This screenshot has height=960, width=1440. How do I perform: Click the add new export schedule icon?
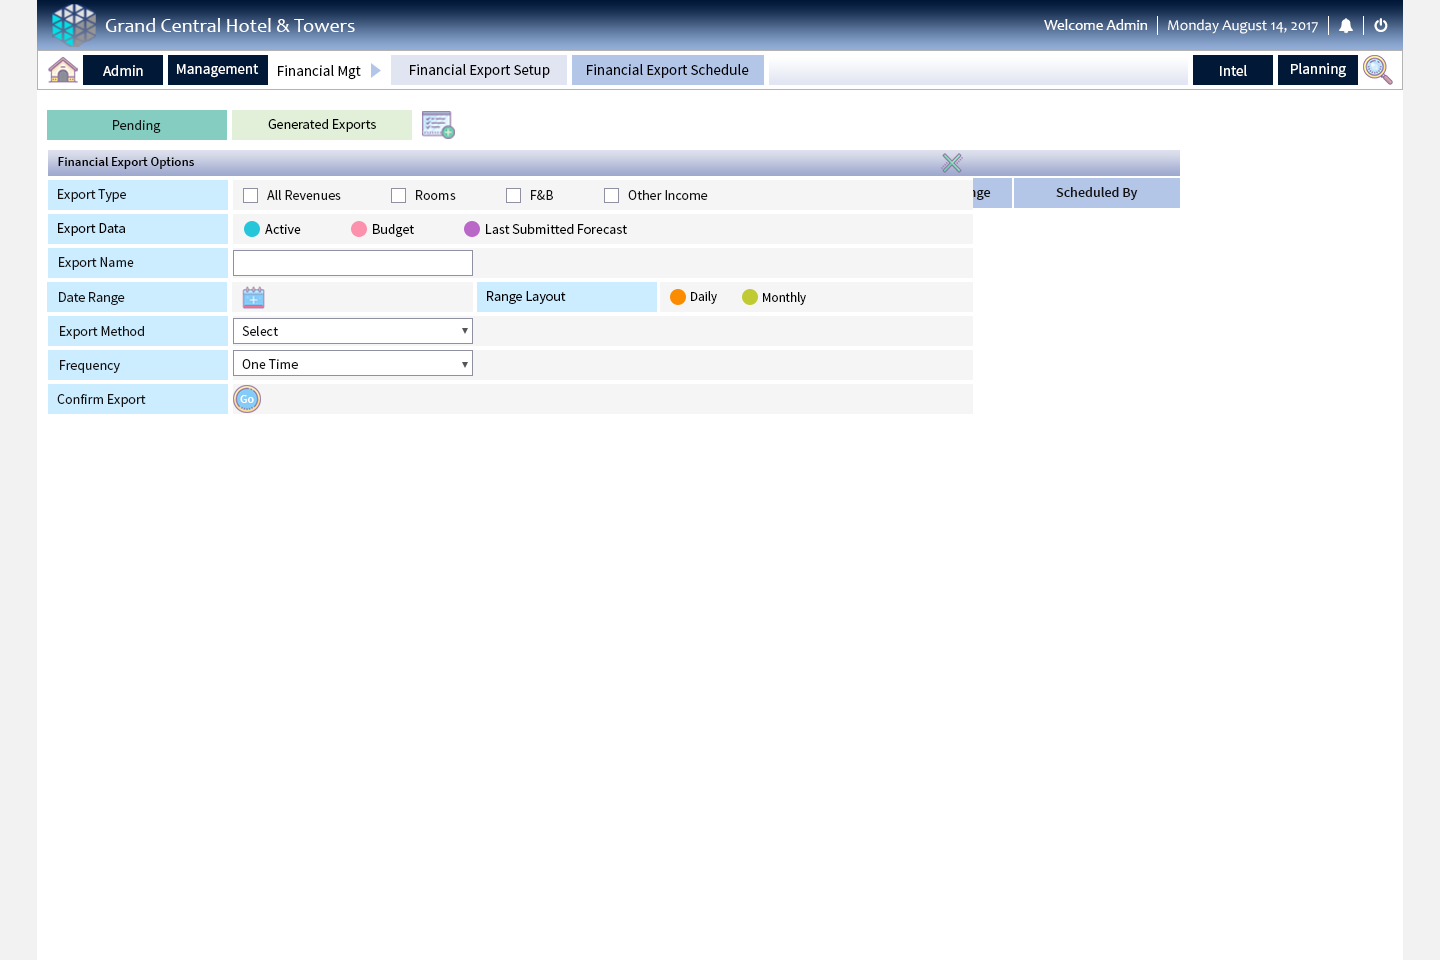click(438, 125)
